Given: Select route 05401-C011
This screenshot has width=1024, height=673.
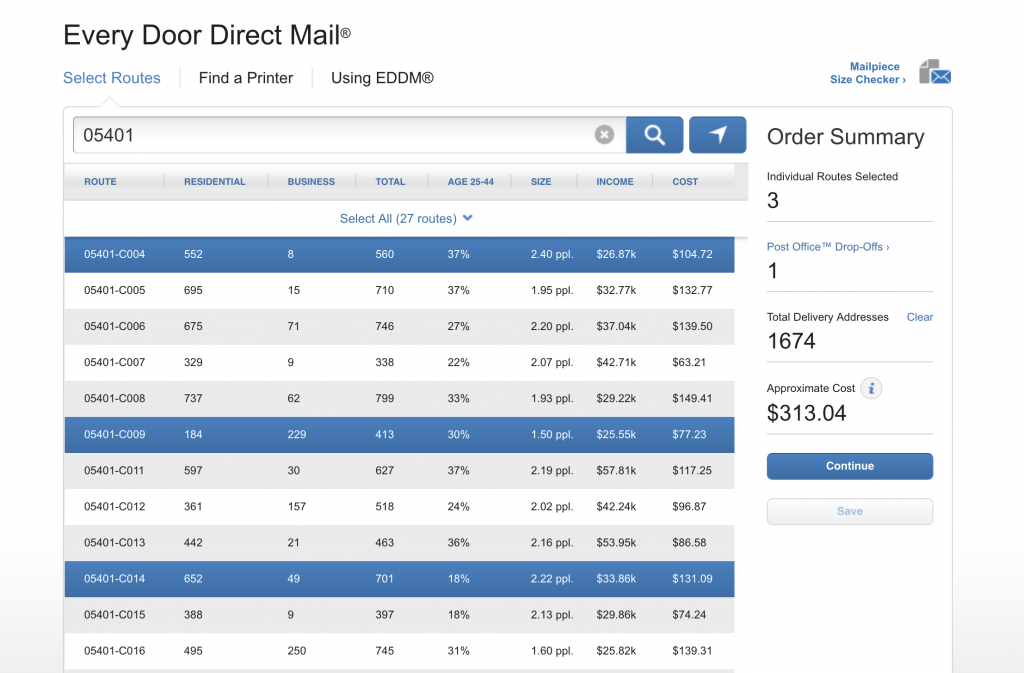Looking at the screenshot, I should point(399,471).
